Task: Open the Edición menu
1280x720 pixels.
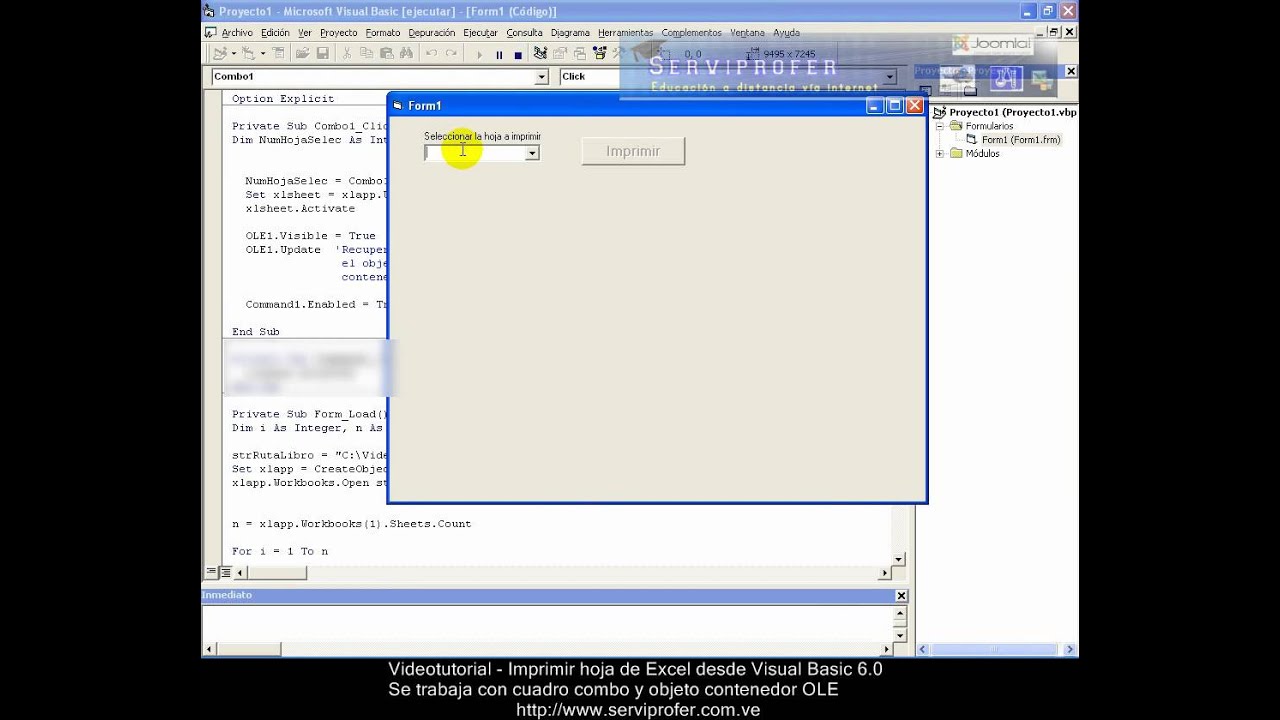Action: 275,33
